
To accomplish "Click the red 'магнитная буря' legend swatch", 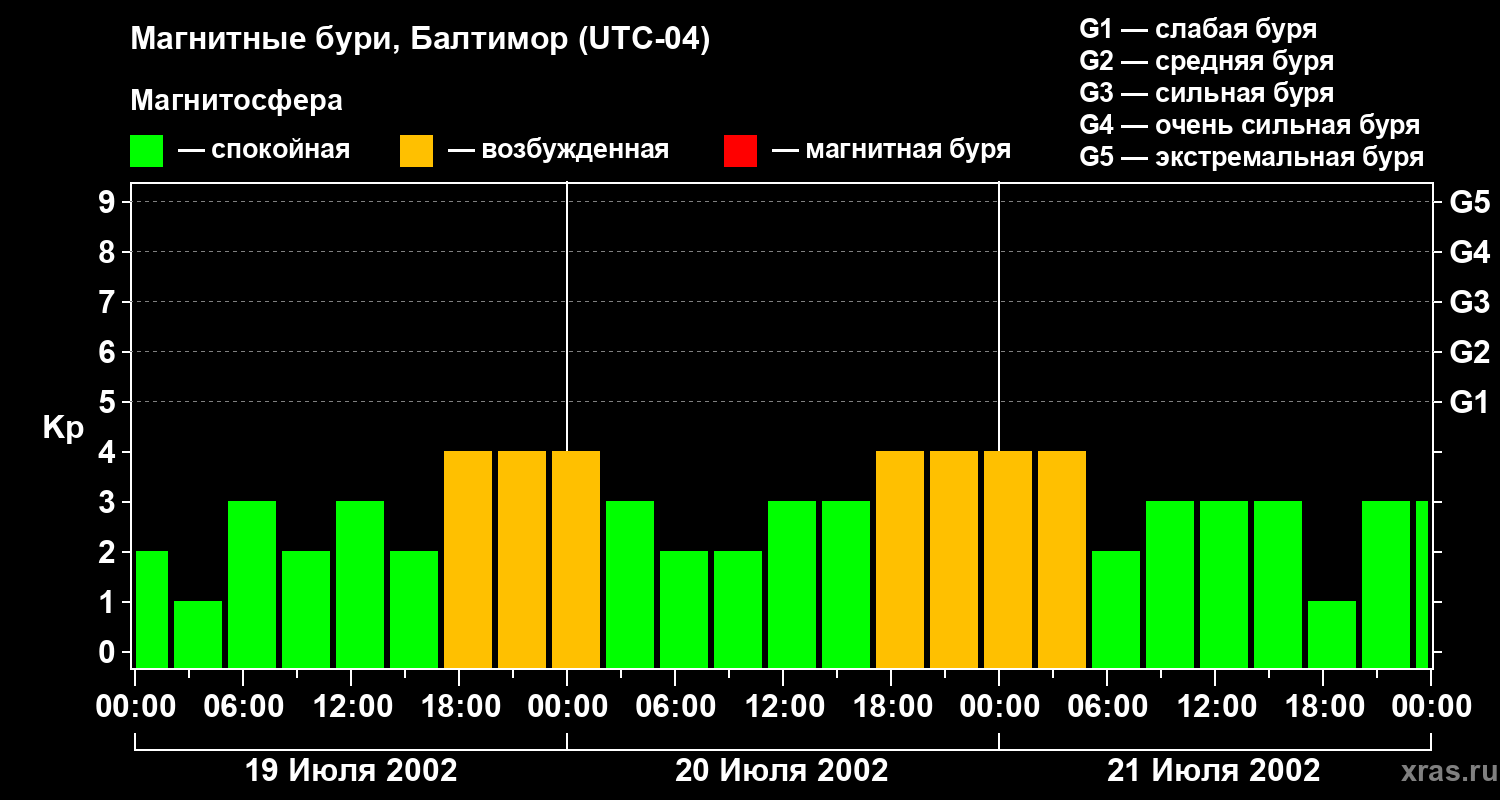I will point(740,151).
